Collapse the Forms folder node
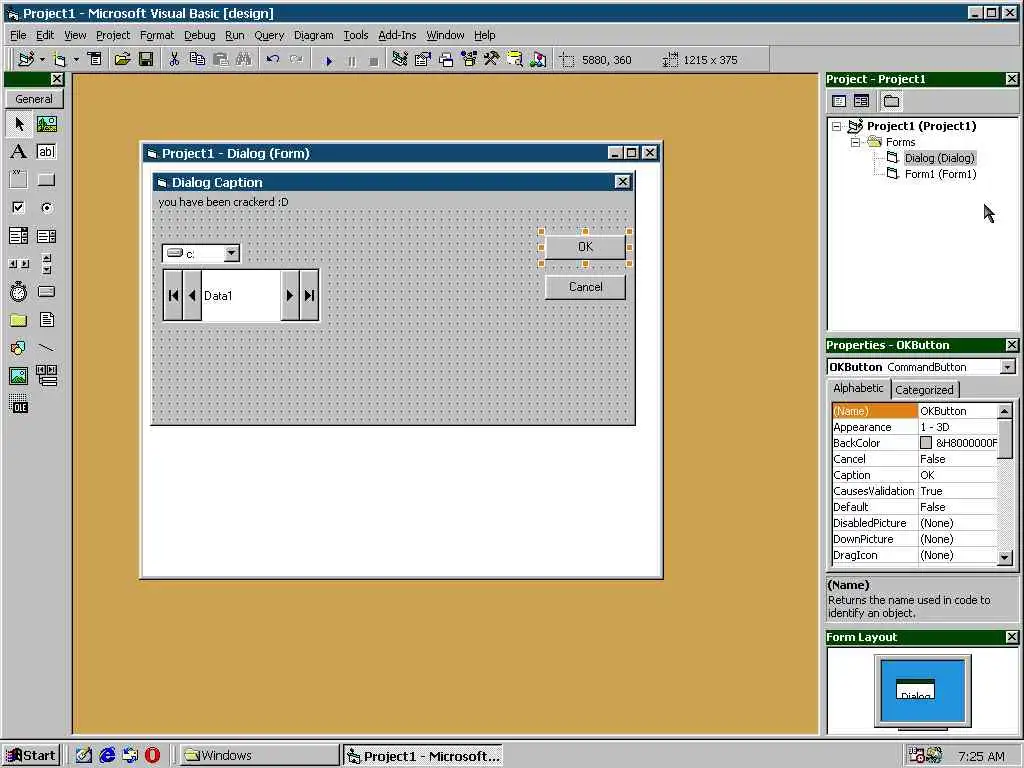 (x=856, y=142)
